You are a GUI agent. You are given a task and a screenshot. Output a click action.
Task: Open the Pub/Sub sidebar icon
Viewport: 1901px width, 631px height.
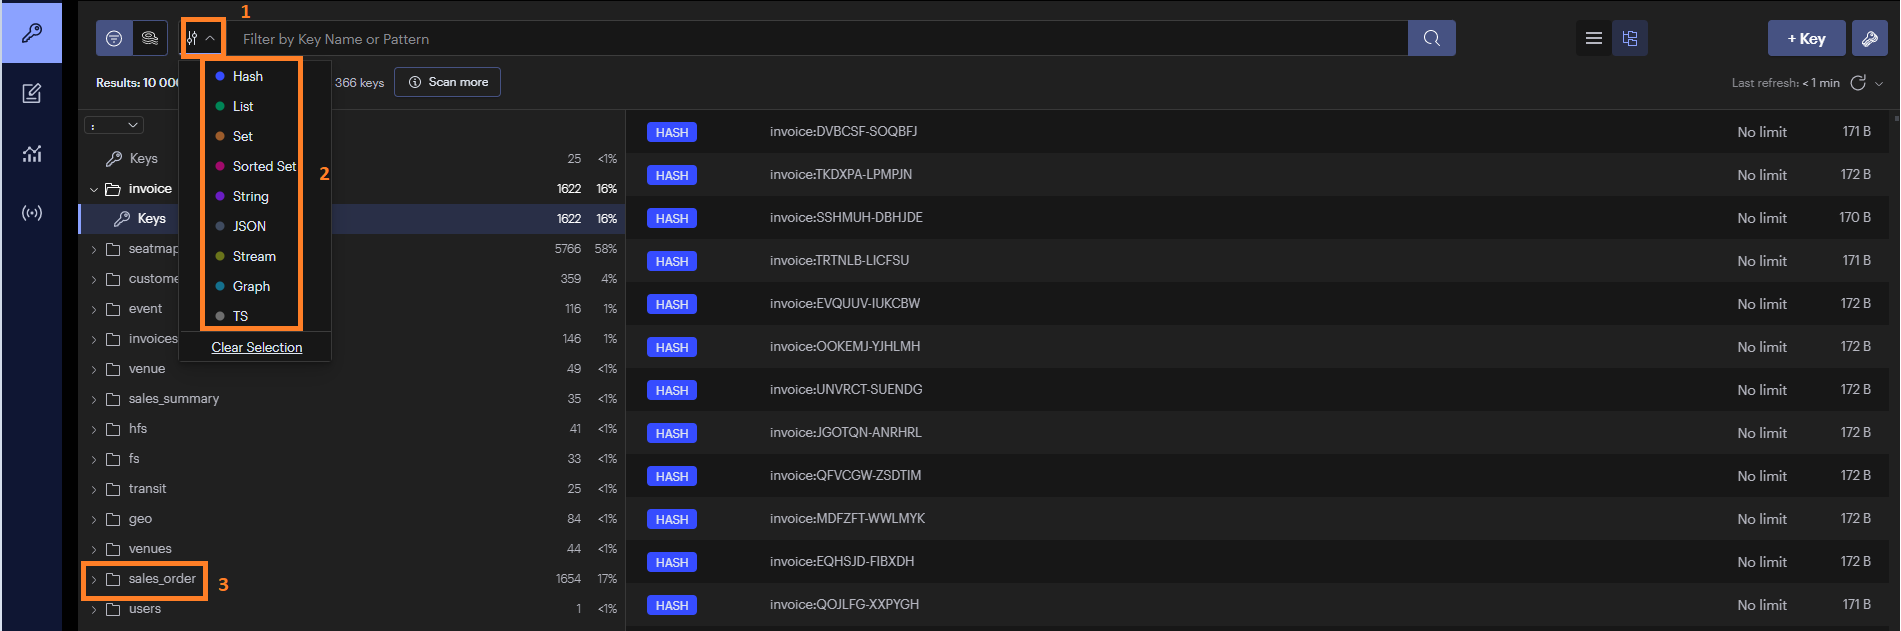click(x=32, y=213)
